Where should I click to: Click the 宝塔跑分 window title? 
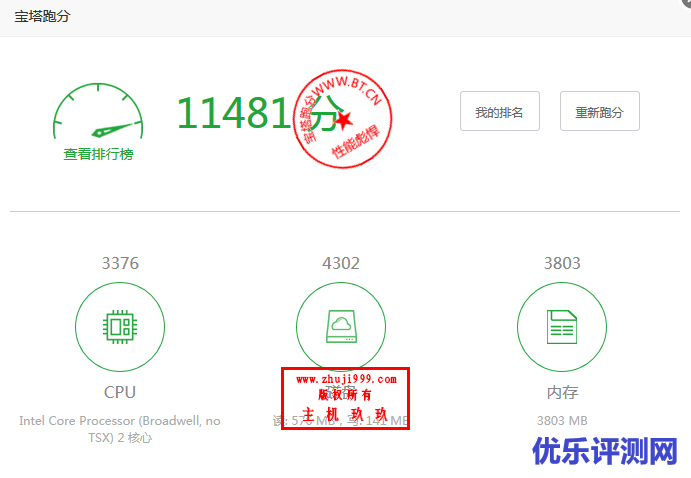(x=42, y=17)
